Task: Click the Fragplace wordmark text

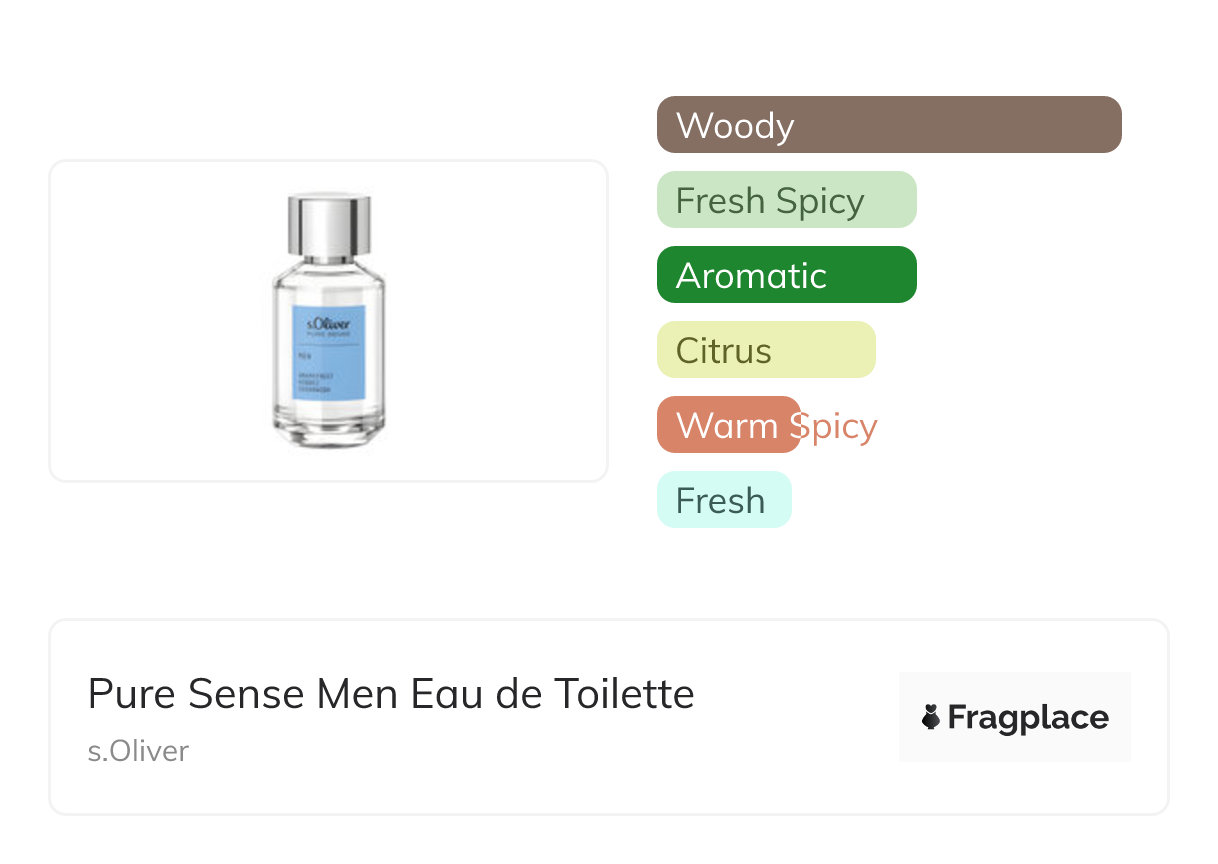Action: click(x=1028, y=718)
